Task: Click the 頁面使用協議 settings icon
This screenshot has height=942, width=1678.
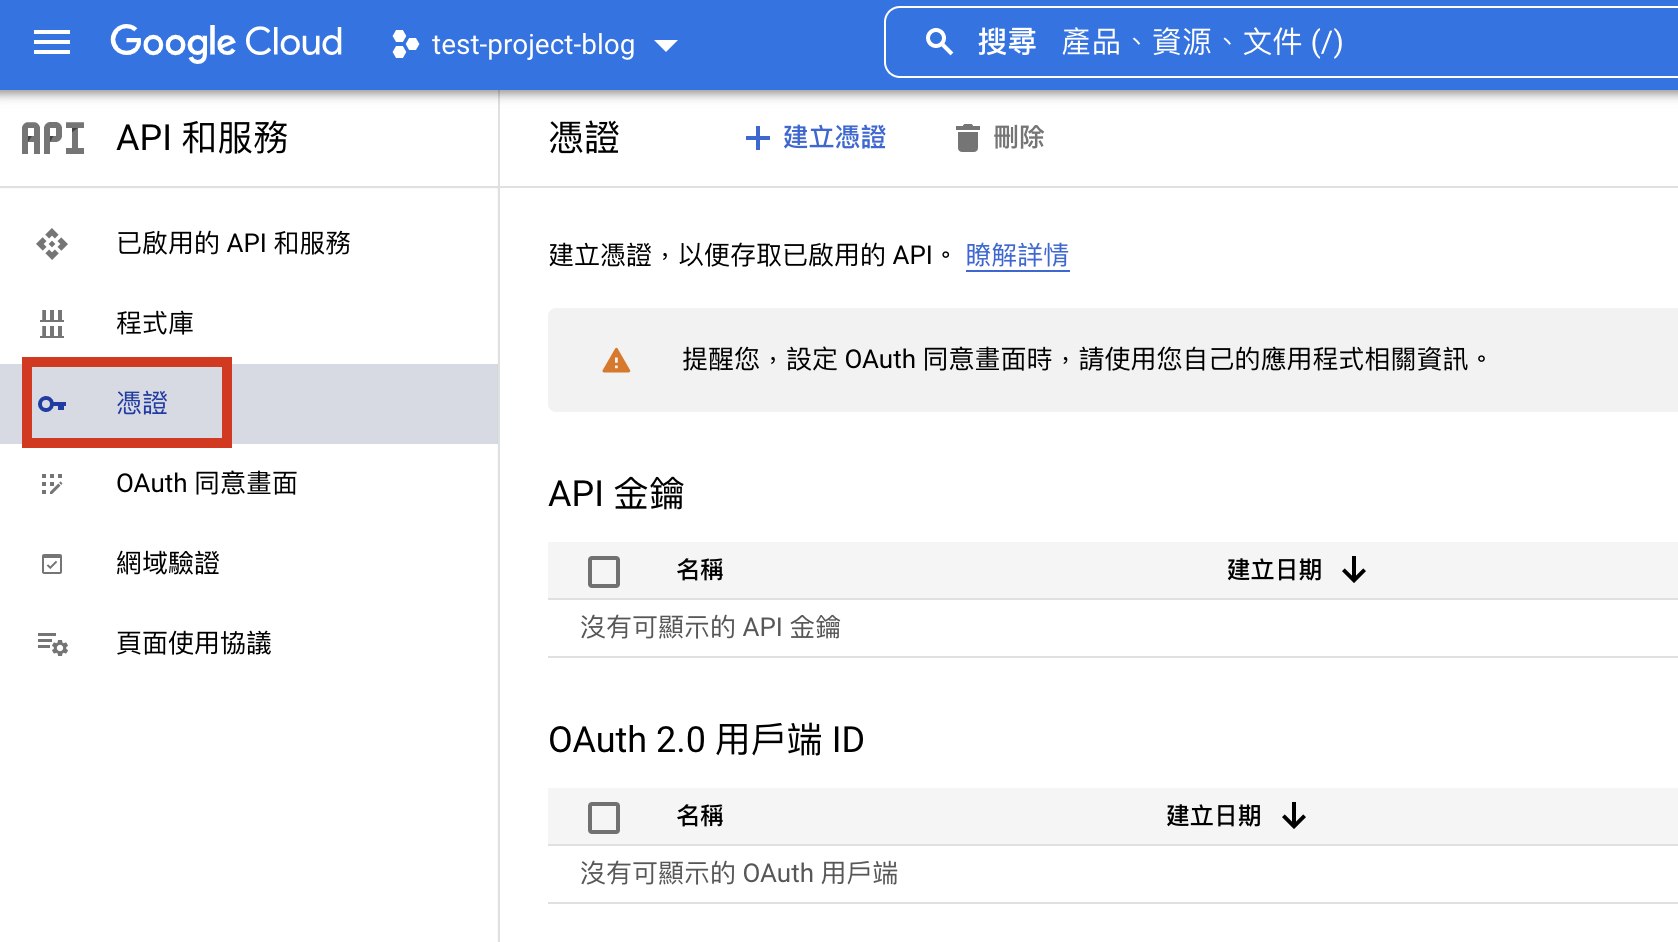Action: tap(52, 644)
